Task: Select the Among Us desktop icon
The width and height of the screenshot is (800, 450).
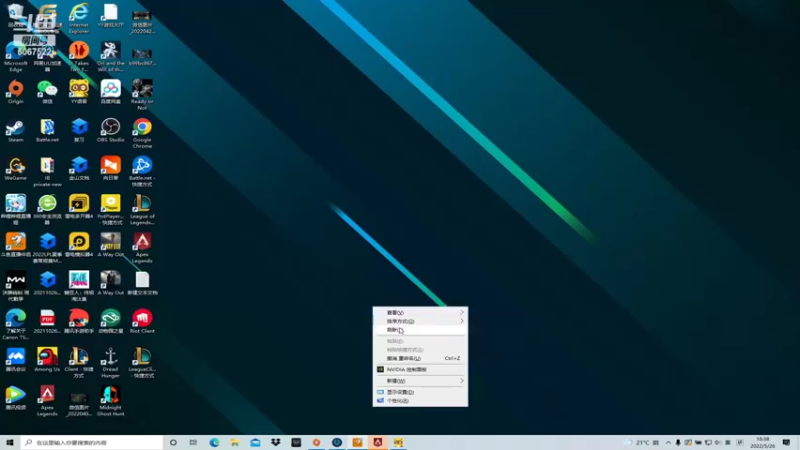Action: [x=47, y=360]
